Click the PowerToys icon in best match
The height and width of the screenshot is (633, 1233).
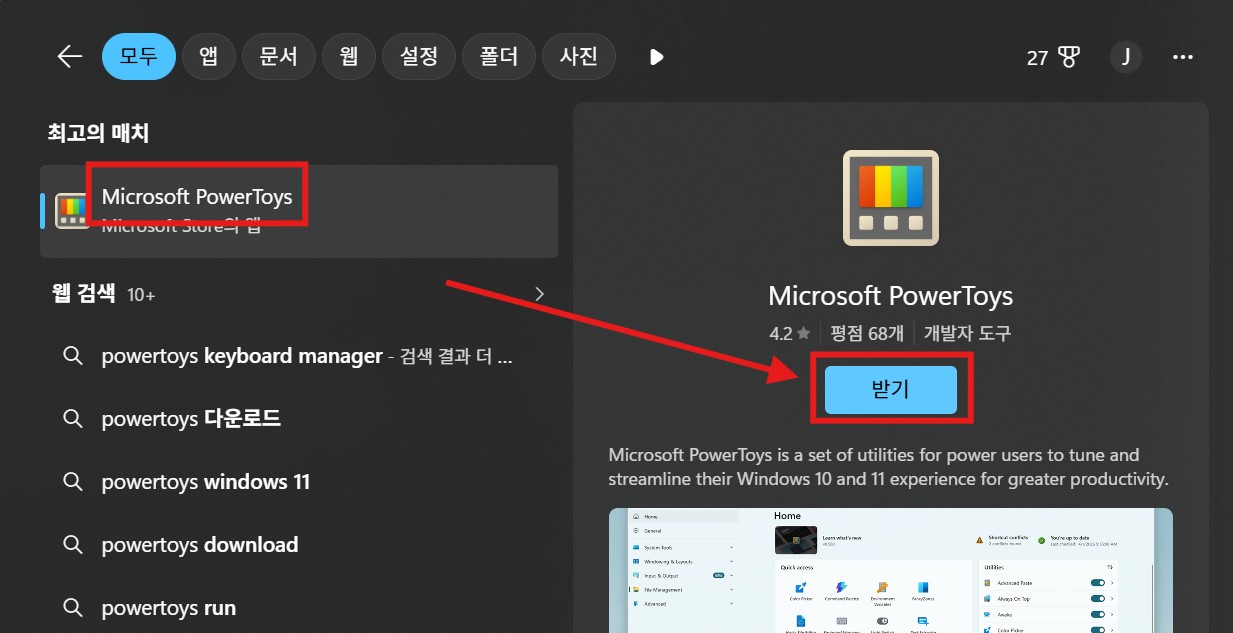[x=72, y=211]
